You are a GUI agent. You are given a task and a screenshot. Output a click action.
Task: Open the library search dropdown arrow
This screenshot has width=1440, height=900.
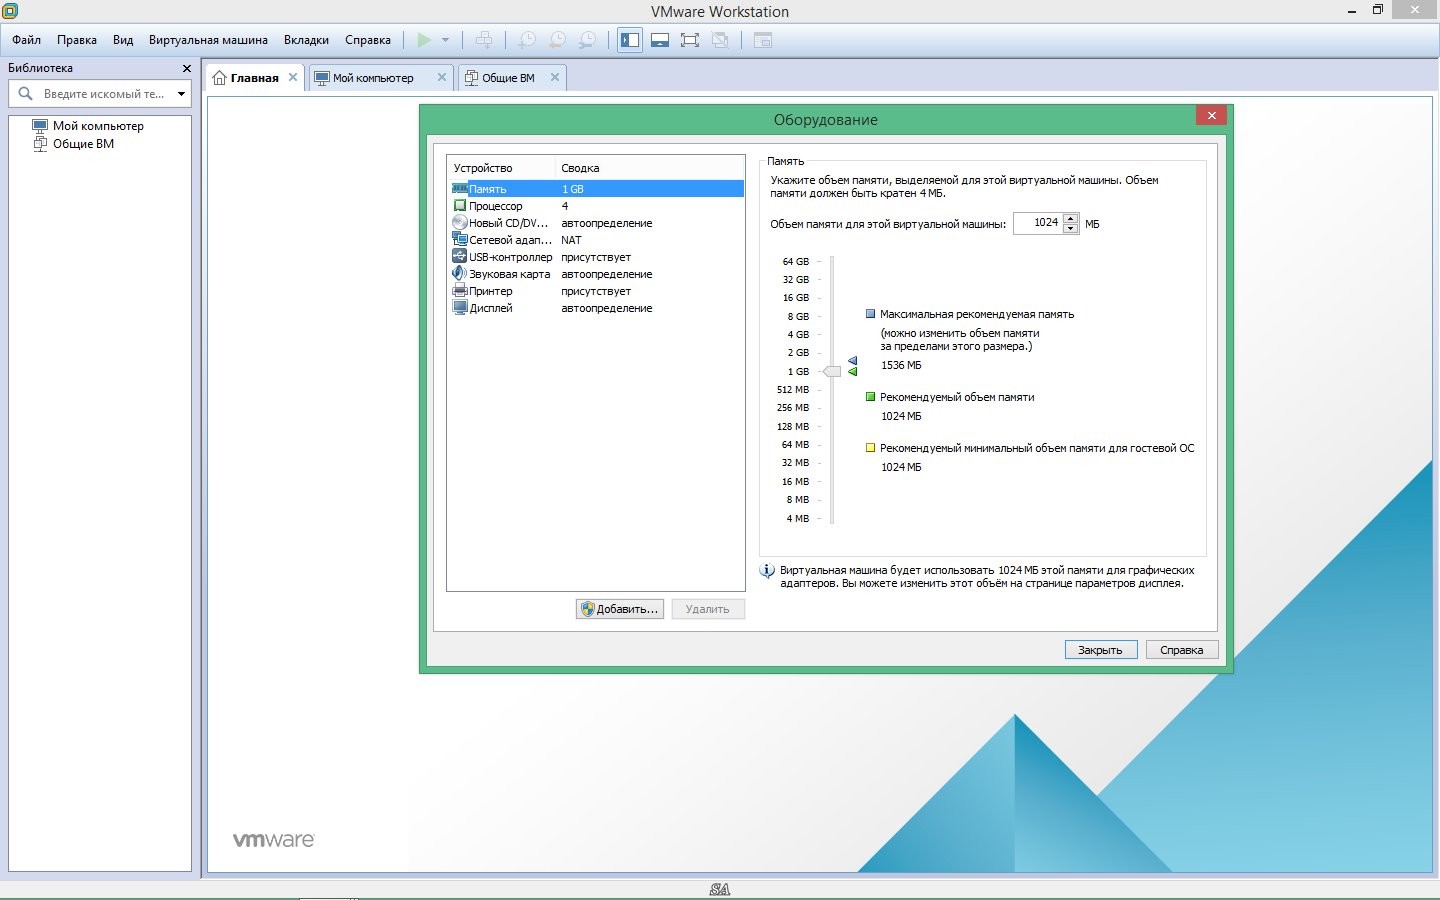(x=181, y=94)
